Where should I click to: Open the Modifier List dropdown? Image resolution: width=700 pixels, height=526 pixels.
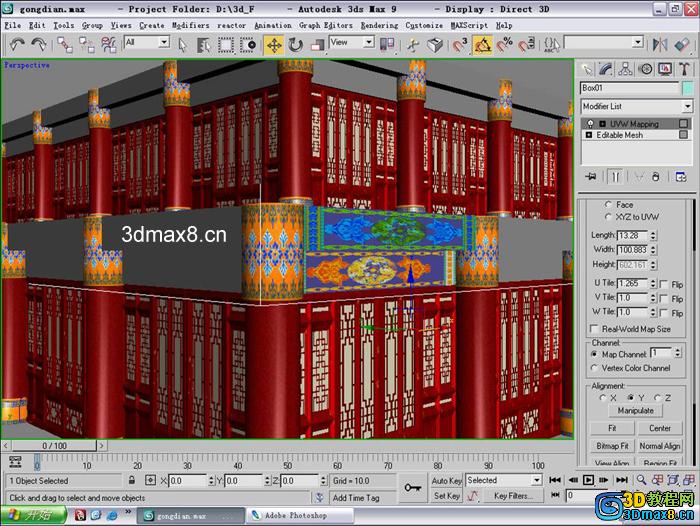pyautogui.click(x=688, y=106)
